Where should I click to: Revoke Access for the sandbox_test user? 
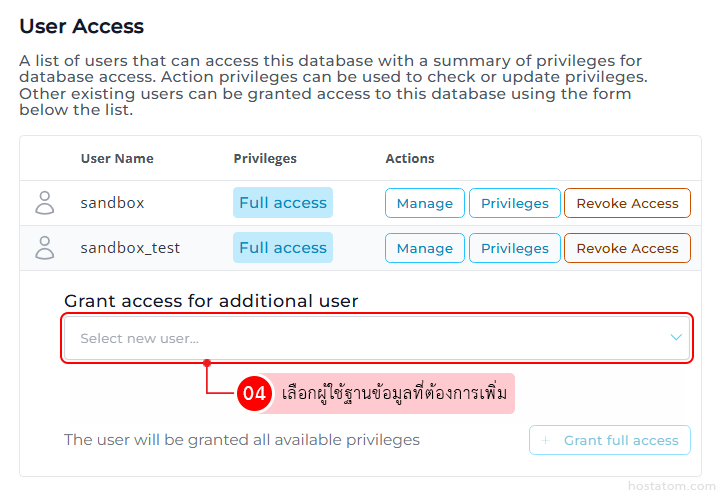click(627, 248)
